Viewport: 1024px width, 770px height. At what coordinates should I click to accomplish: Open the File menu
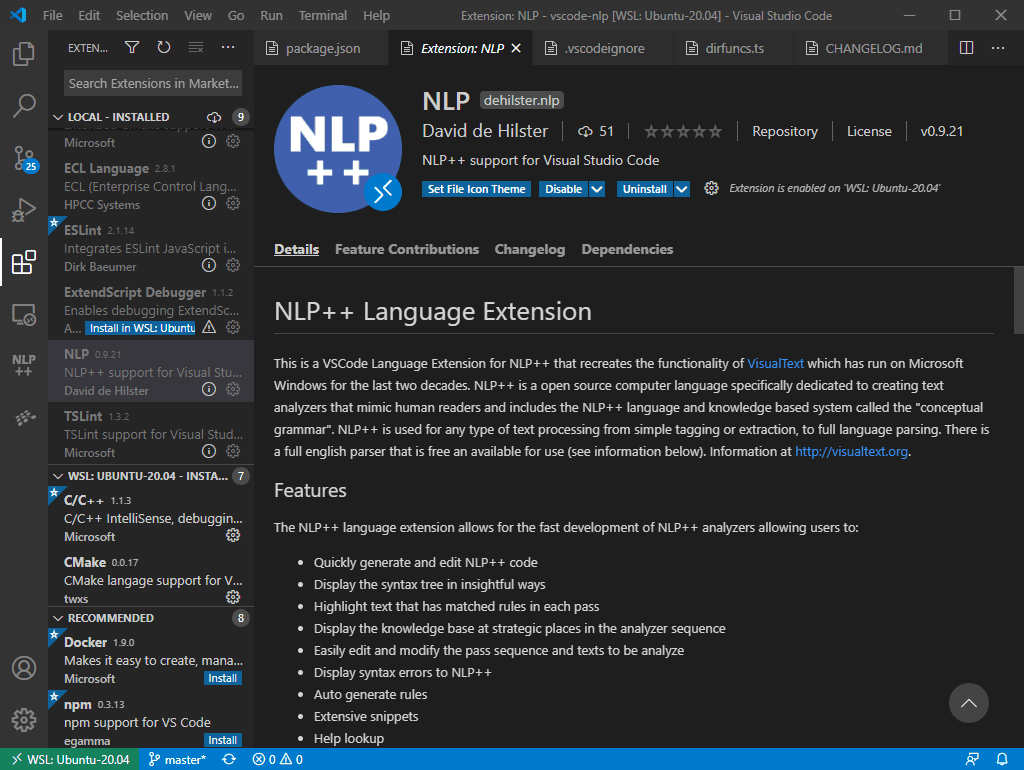[x=52, y=15]
